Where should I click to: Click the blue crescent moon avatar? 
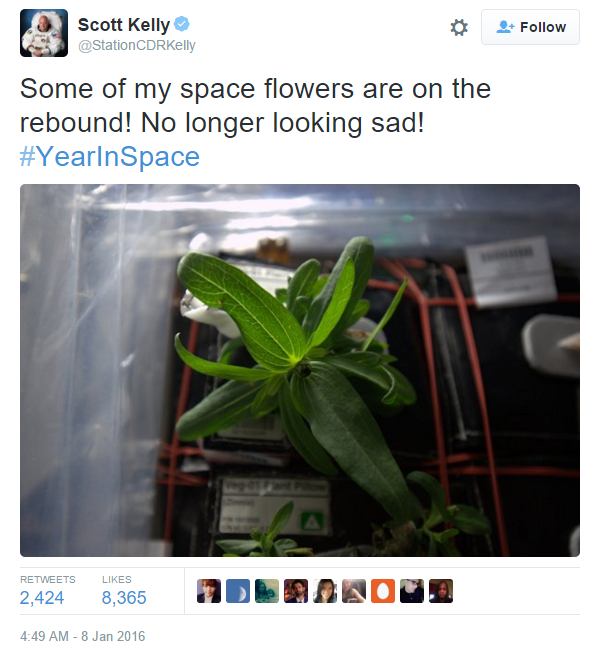click(238, 591)
